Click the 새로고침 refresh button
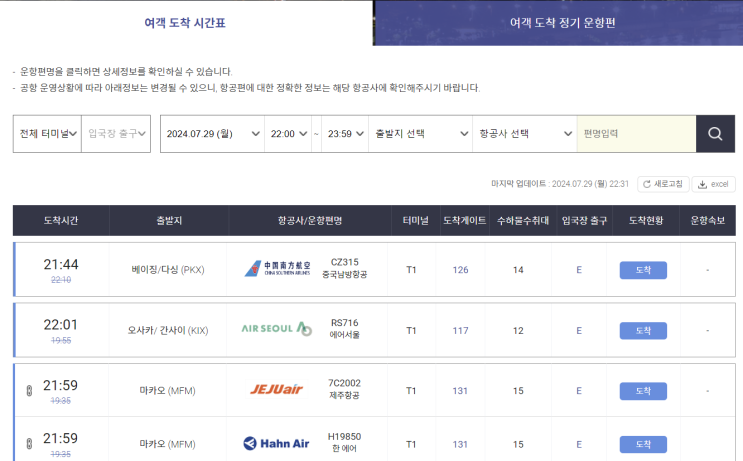The width and height of the screenshot is (743, 461). point(663,184)
